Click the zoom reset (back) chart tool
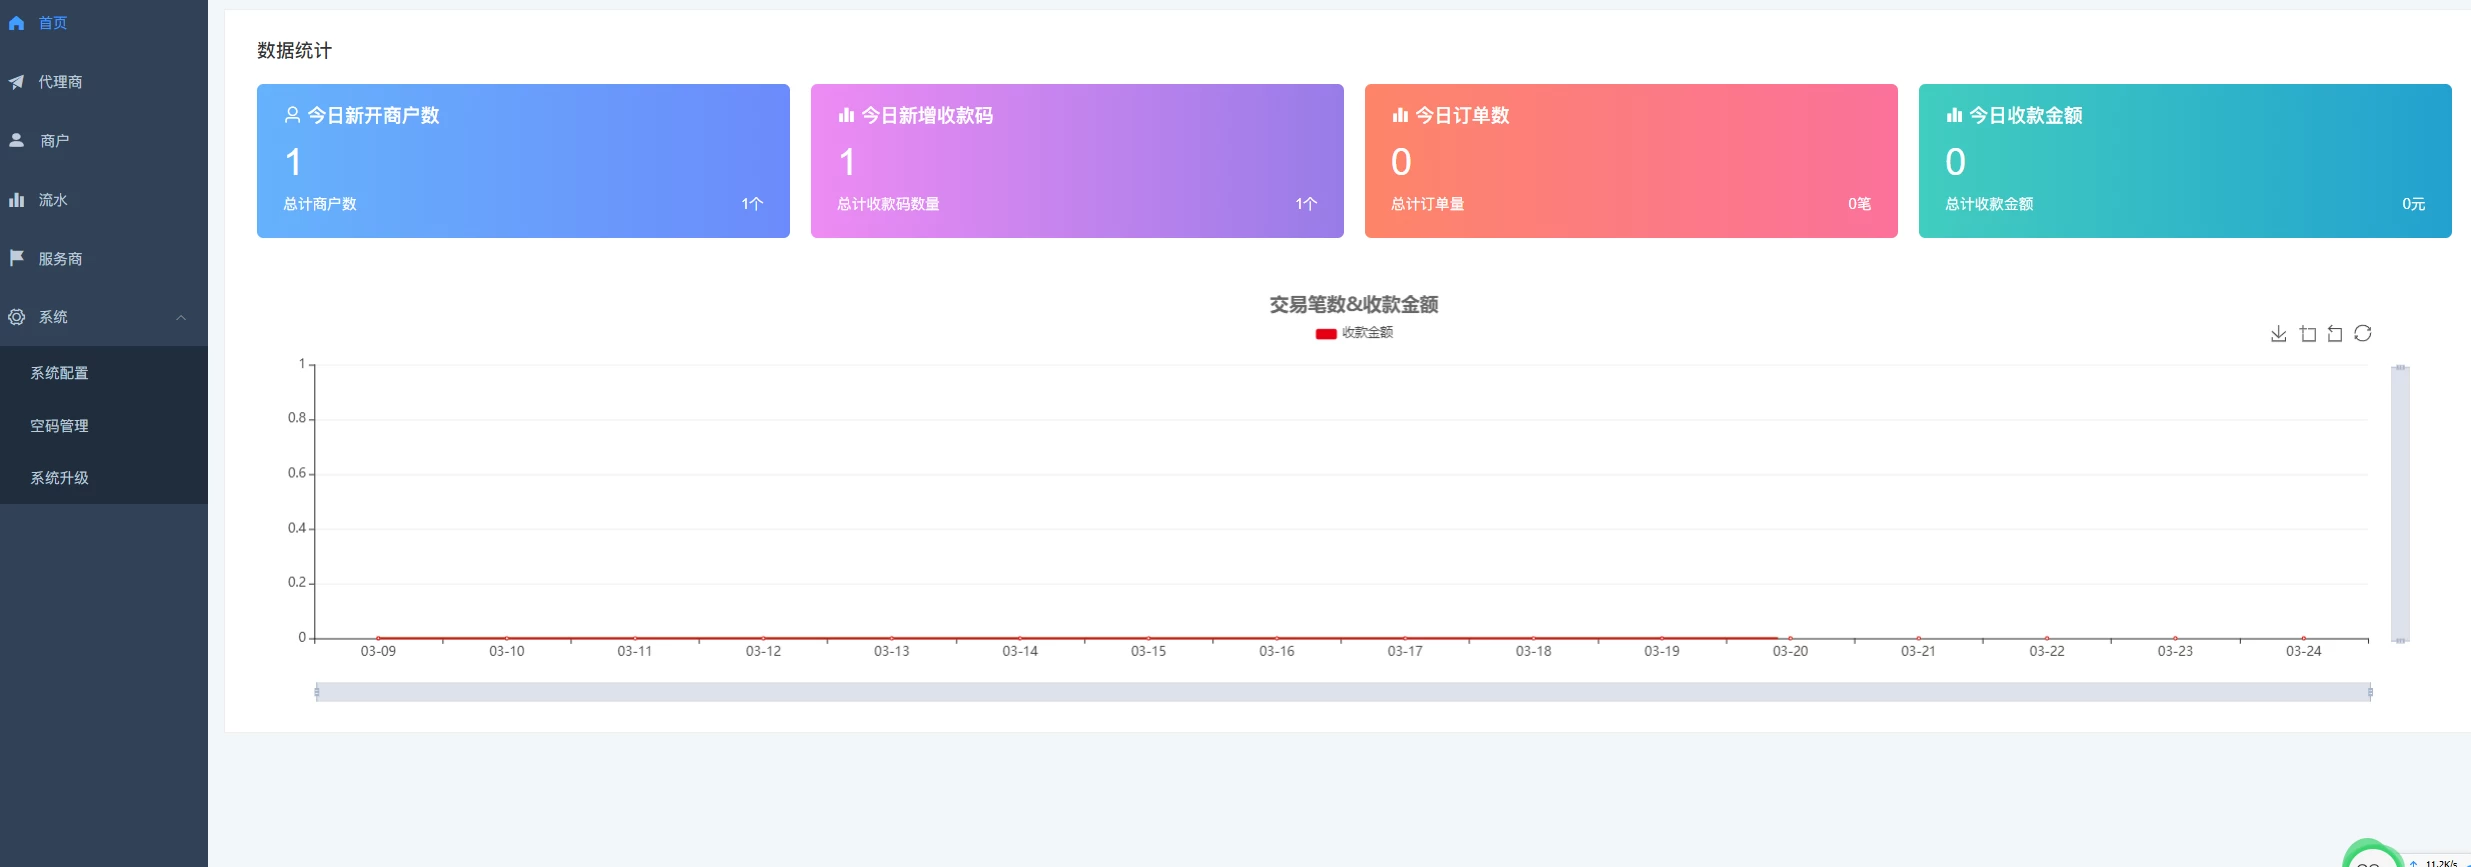Screen dimensions: 2471x867 [x=2335, y=334]
